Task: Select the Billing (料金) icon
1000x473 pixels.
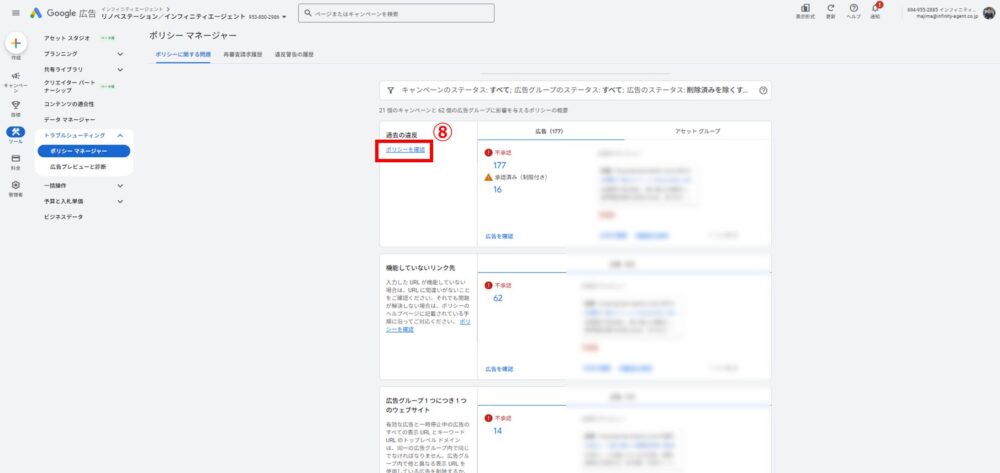Action: pos(15,159)
